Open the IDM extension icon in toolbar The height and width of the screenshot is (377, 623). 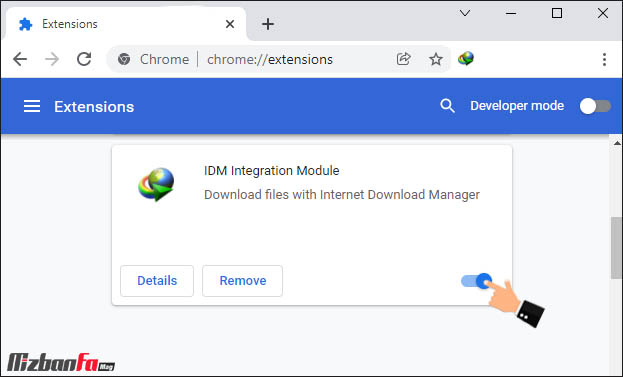[466, 59]
